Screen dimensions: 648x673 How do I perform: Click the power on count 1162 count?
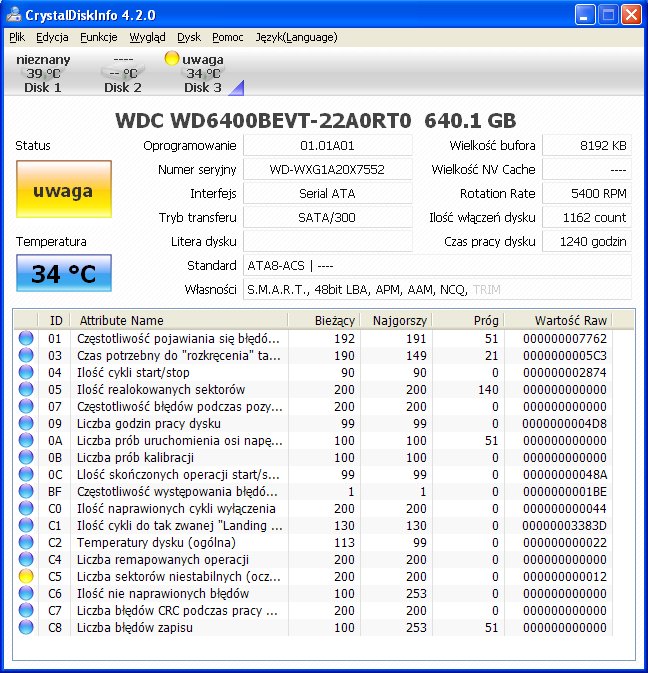click(587, 218)
